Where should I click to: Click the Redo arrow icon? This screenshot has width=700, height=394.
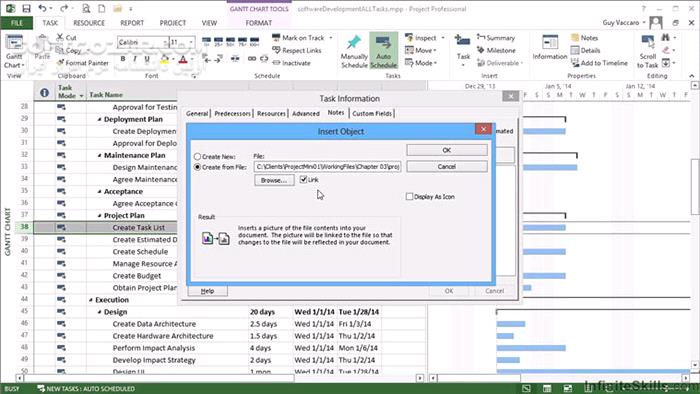pyautogui.click(x=63, y=8)
